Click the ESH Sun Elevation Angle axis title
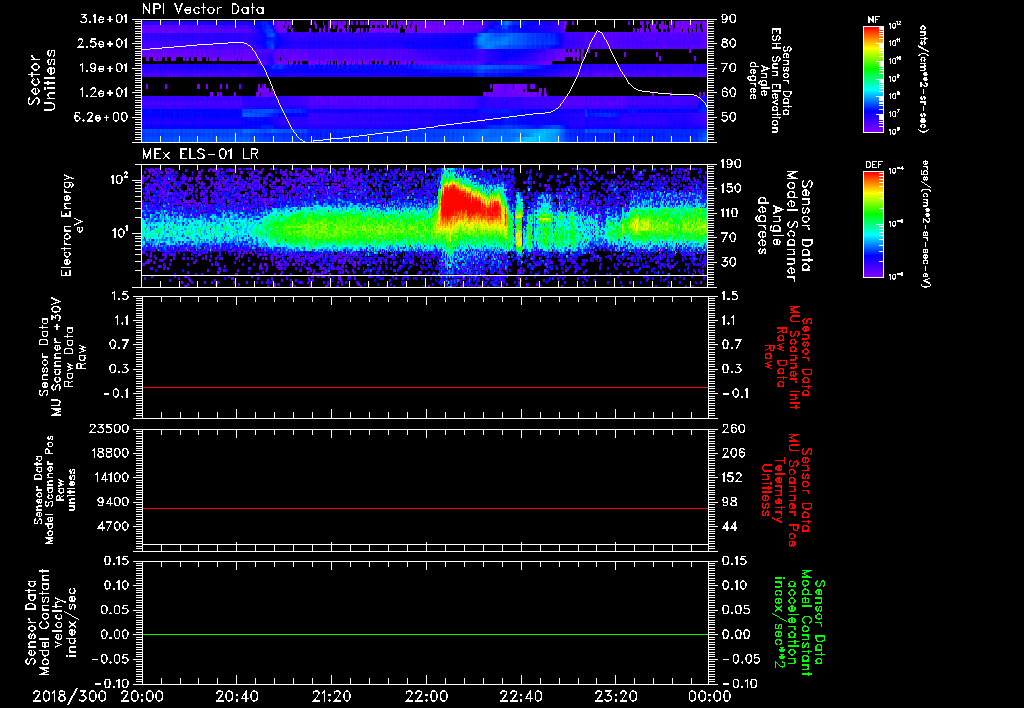Viewport: 1024px width, 708px height. click(771, 80)
